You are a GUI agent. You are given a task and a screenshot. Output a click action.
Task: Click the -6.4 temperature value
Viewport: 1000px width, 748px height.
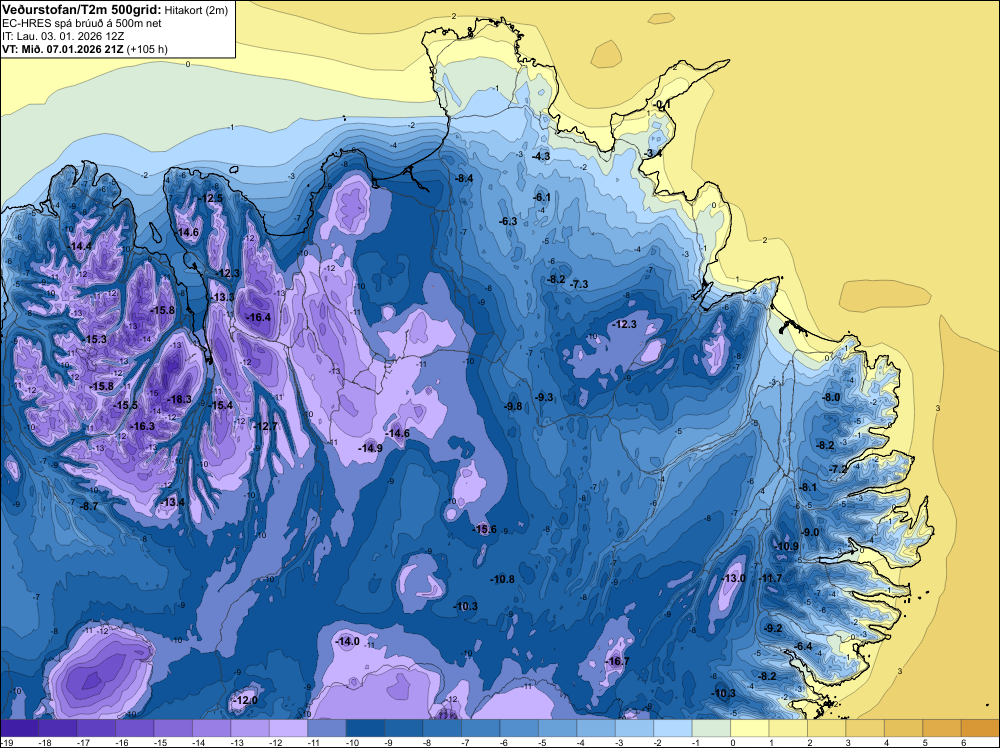coord(804,646)
